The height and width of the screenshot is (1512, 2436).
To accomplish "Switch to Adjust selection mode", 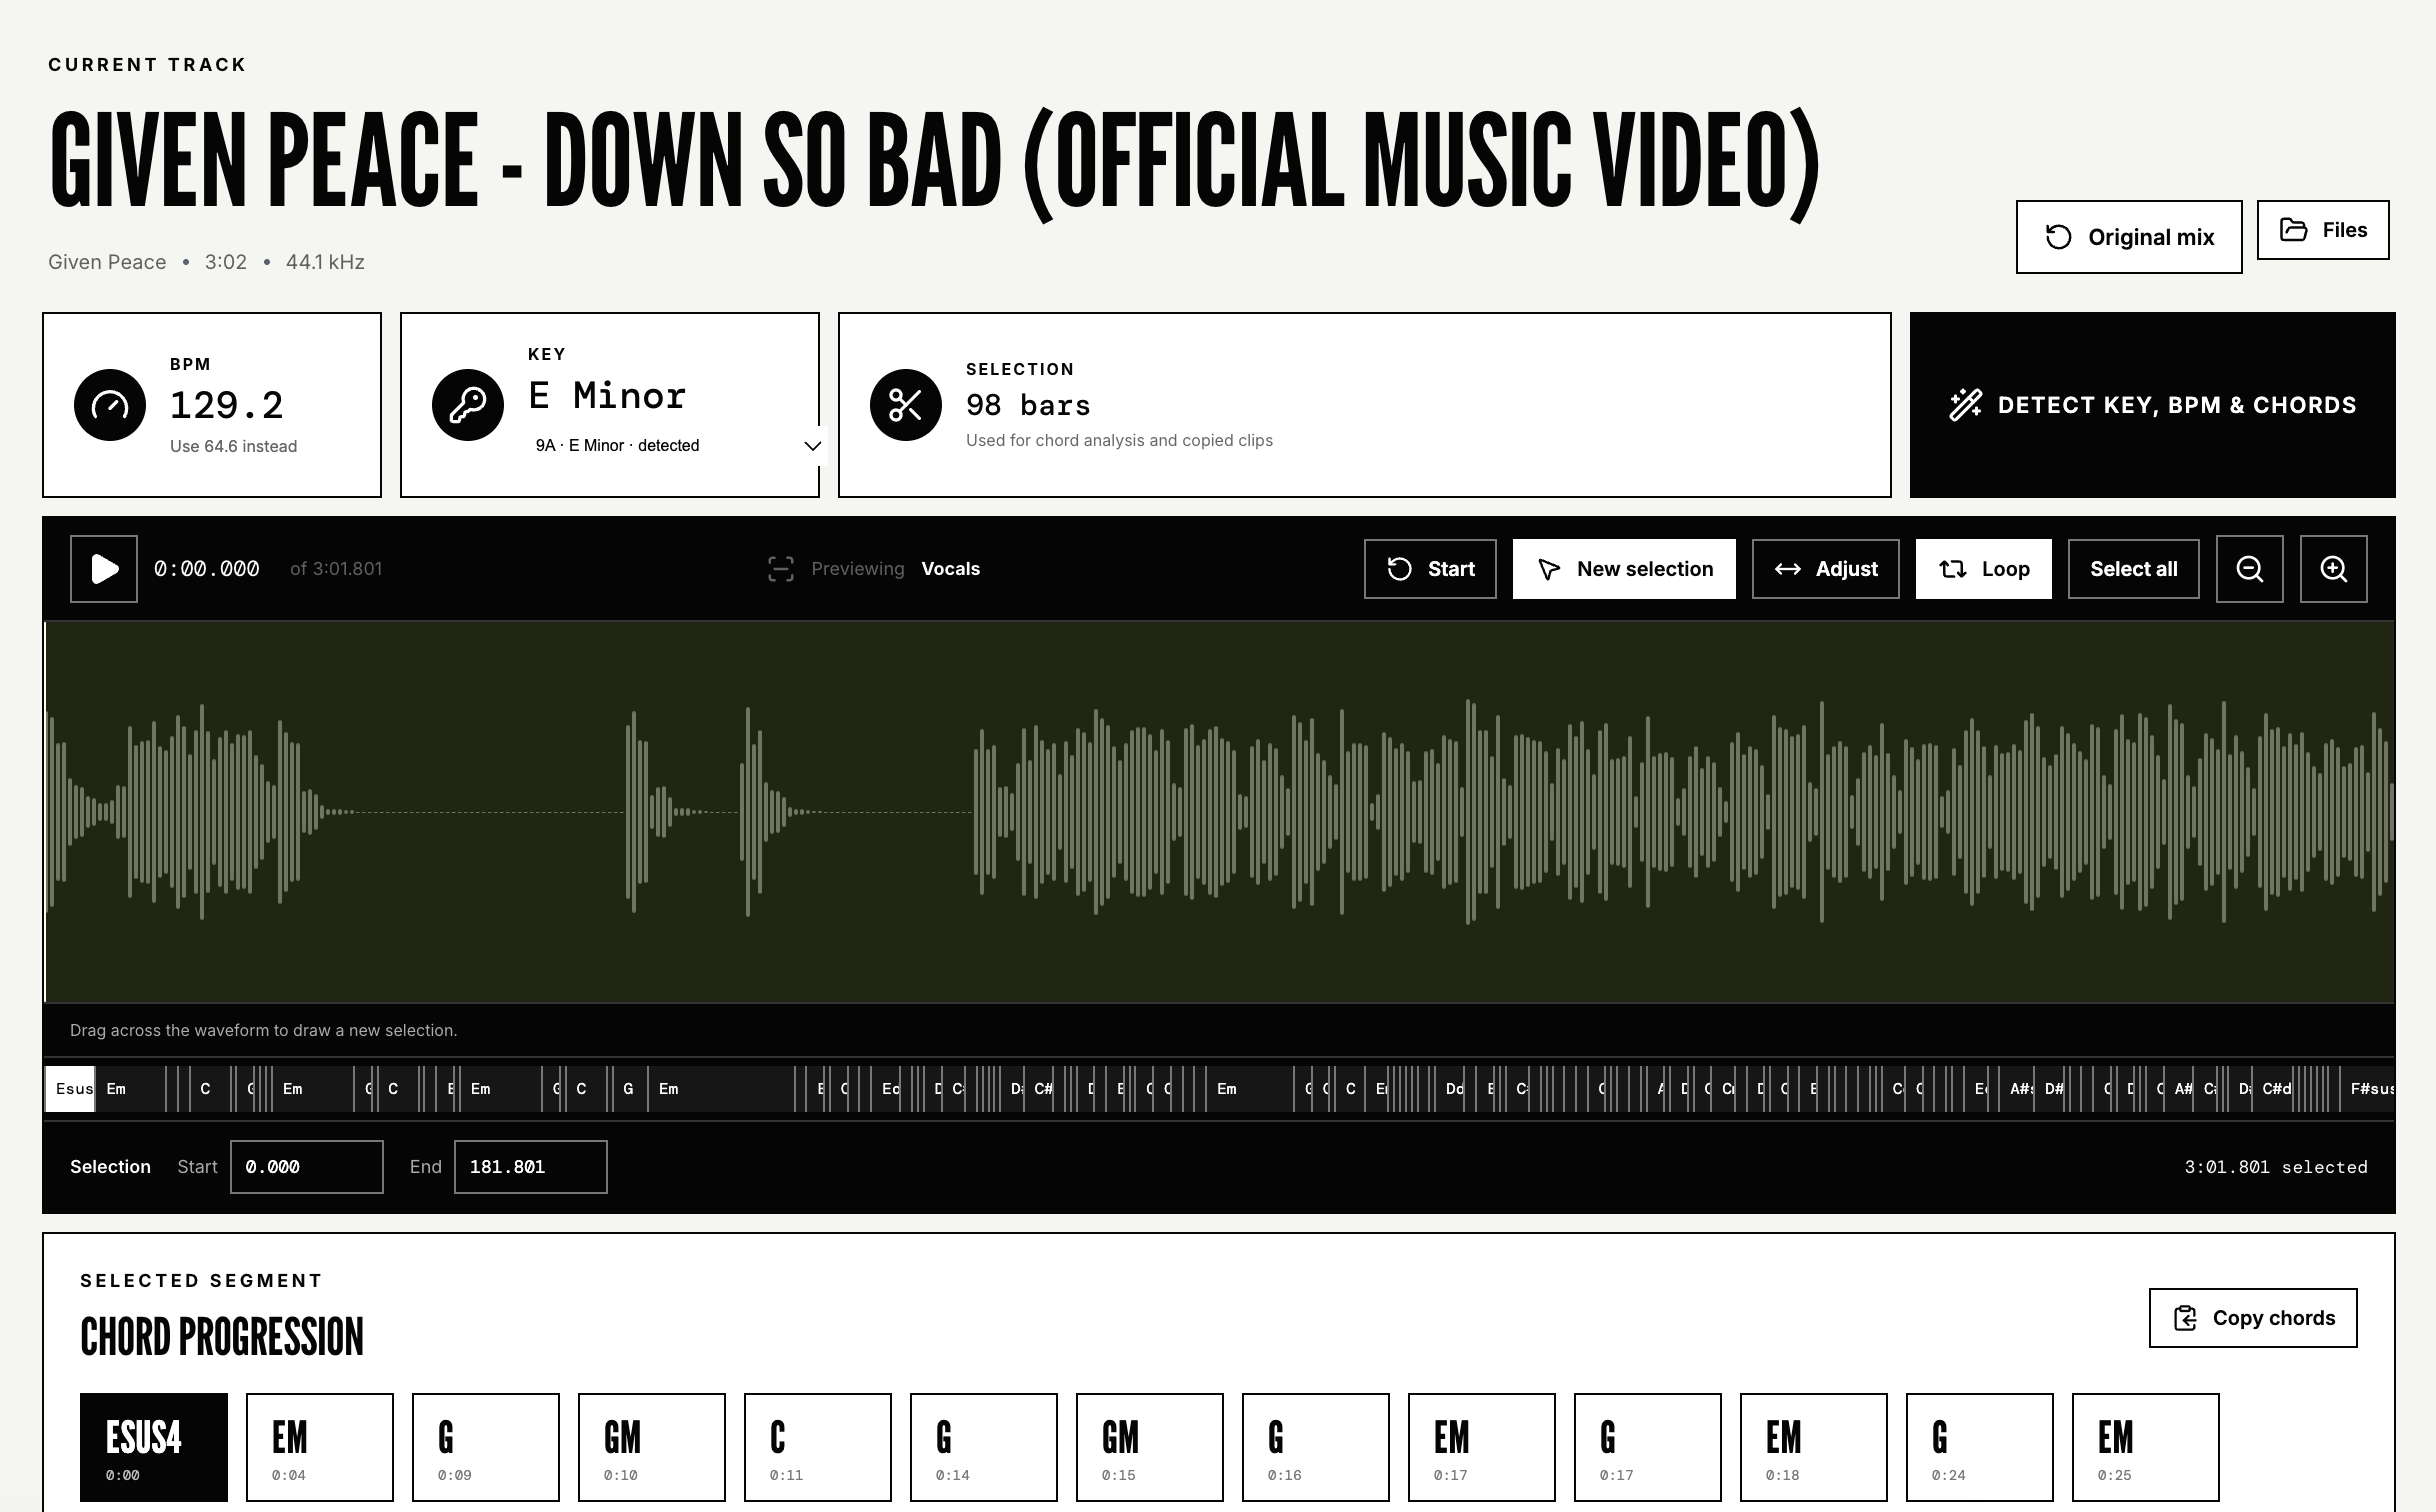I will click(x=1826, y=569).
